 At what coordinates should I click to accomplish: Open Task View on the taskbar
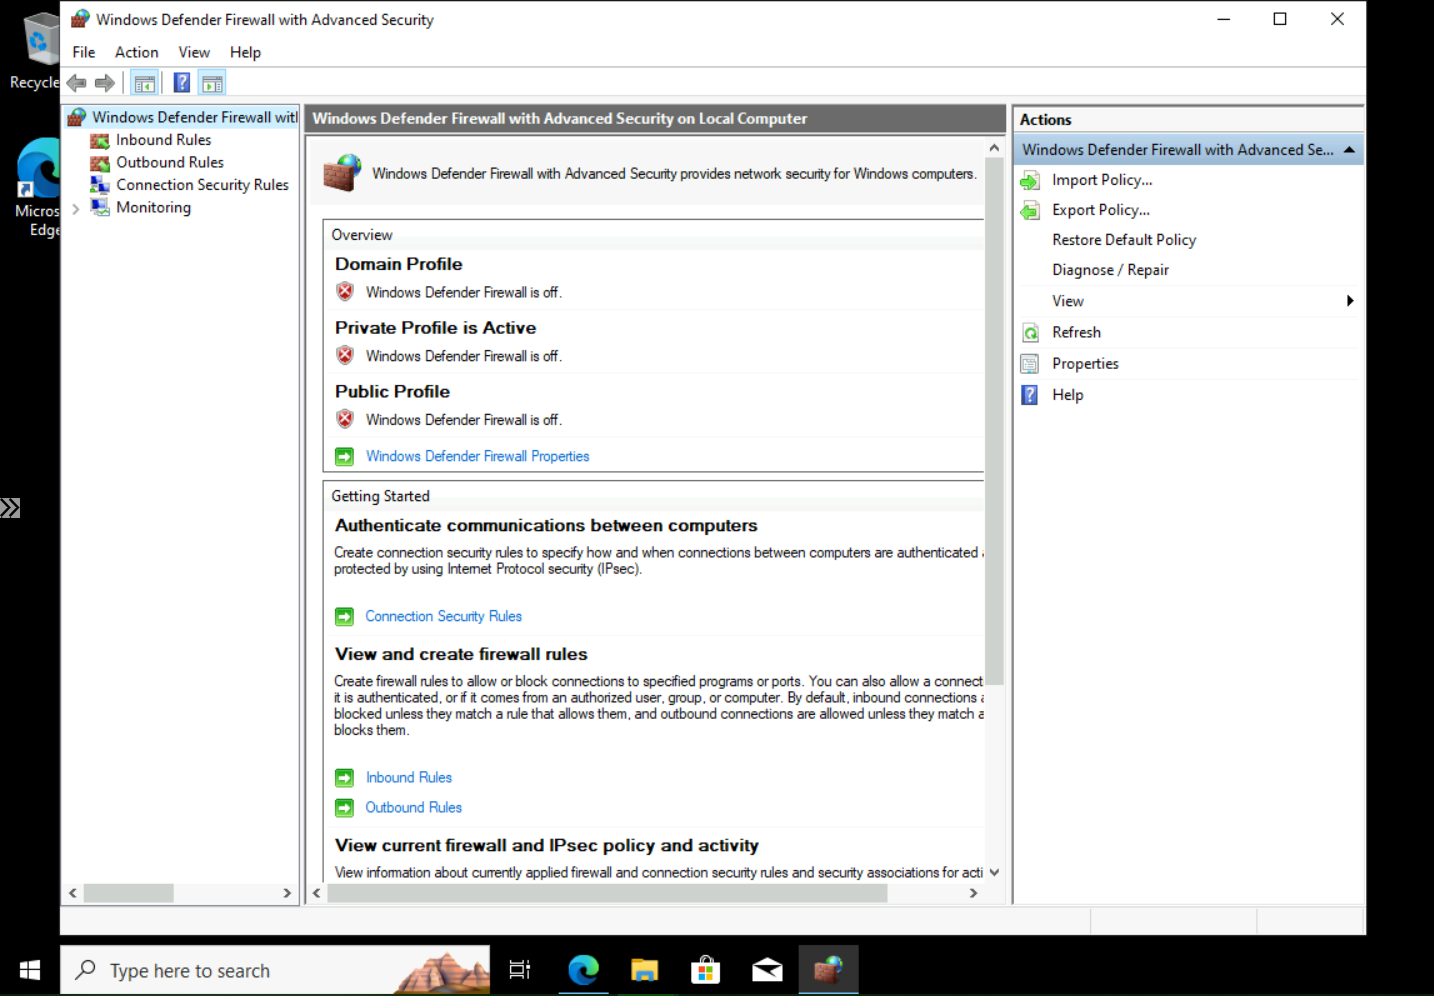point(520,970)
